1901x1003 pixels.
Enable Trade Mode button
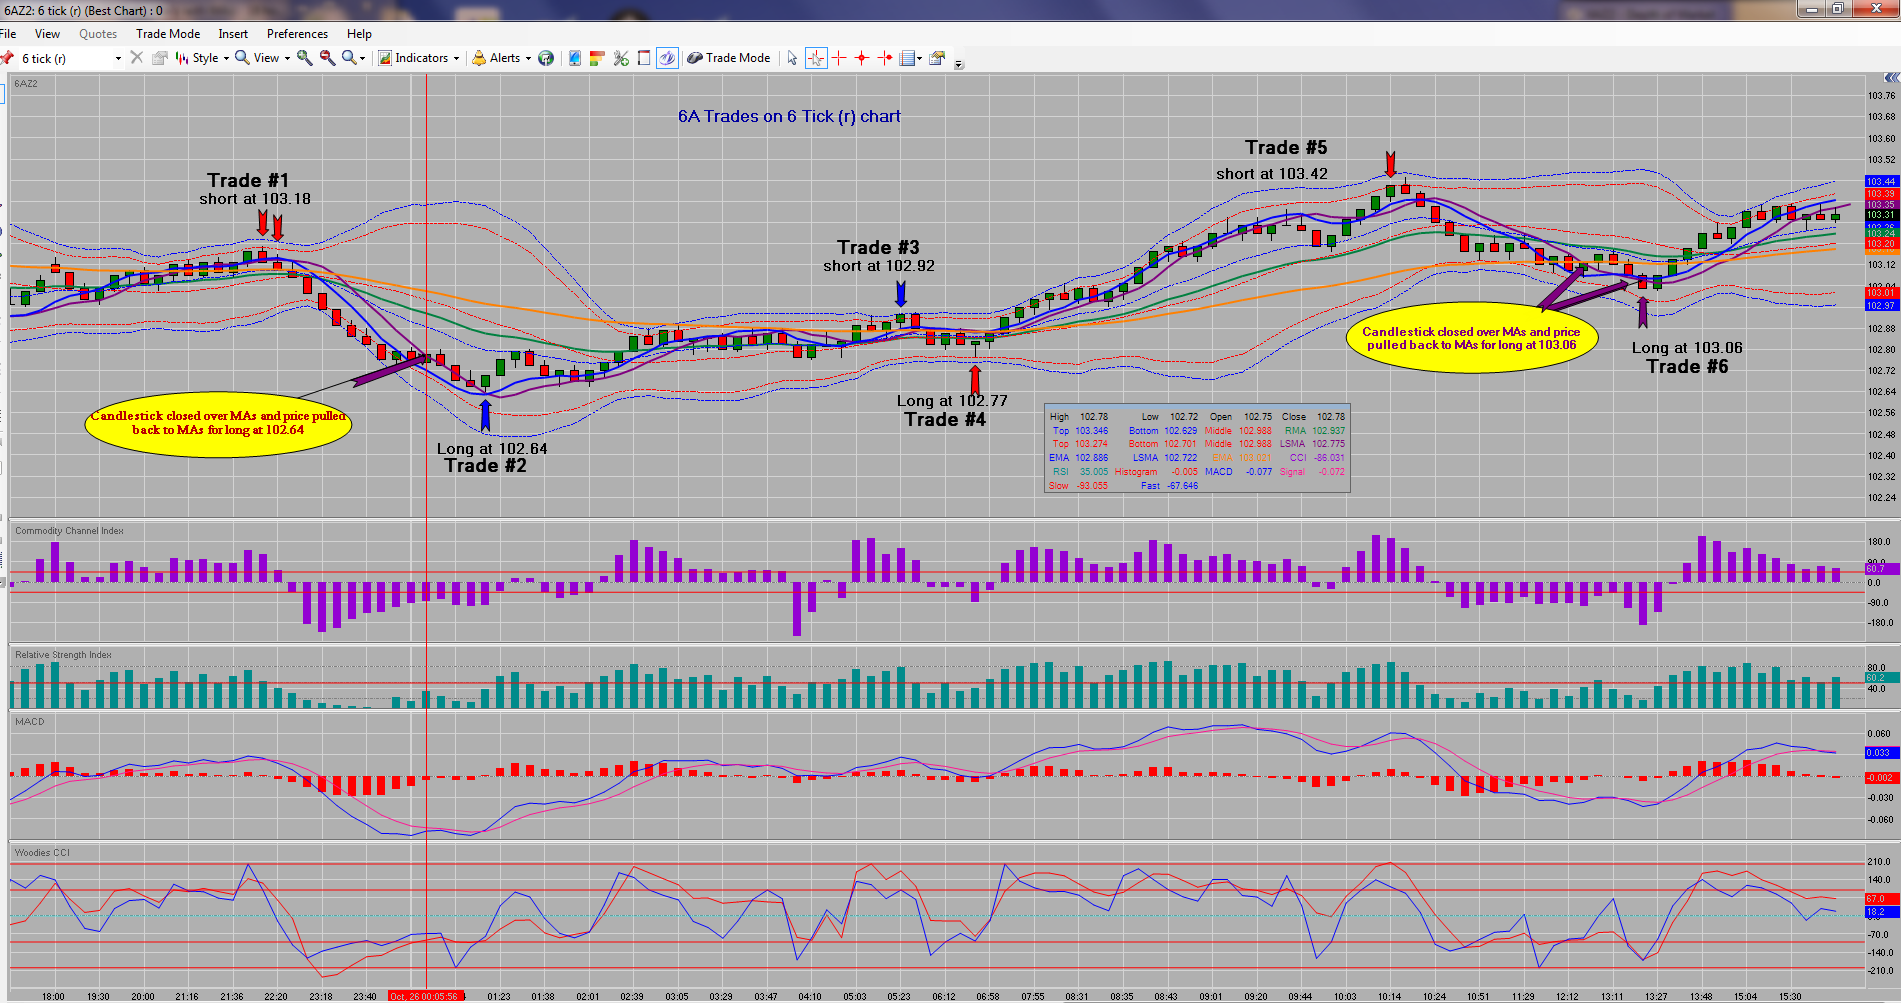click(x=728, y=58)
